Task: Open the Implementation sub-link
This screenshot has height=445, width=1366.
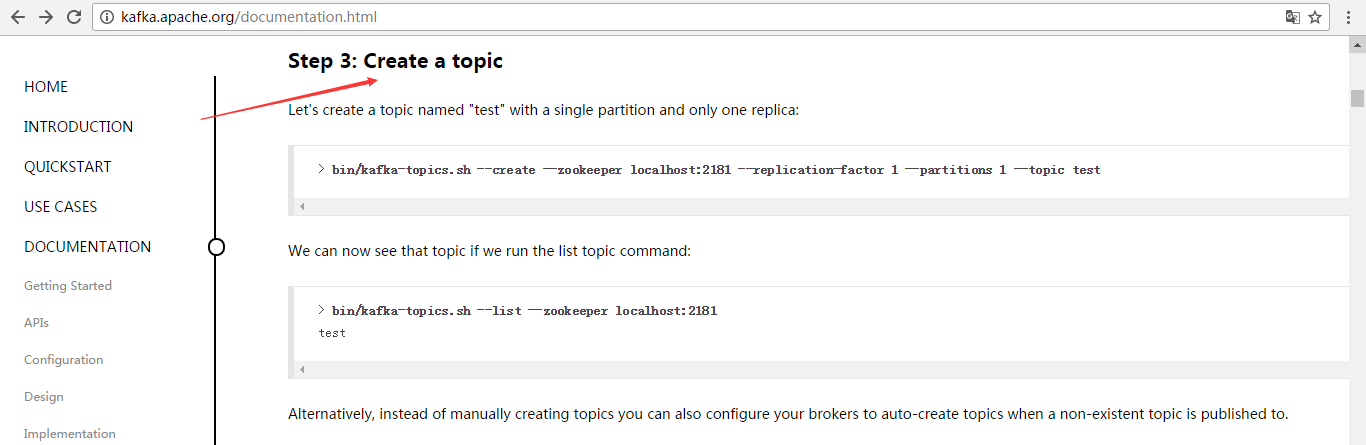Action: coord(70,434)
